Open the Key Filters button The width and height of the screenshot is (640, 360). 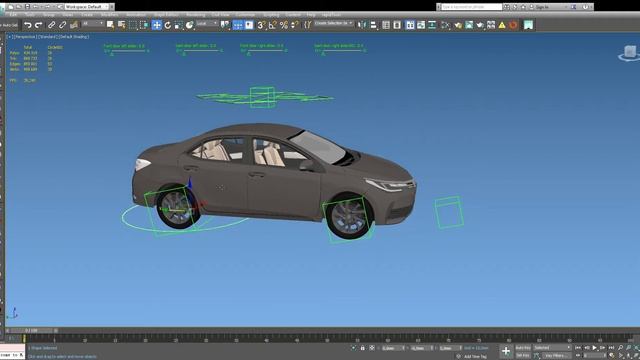tap(556, 356)
